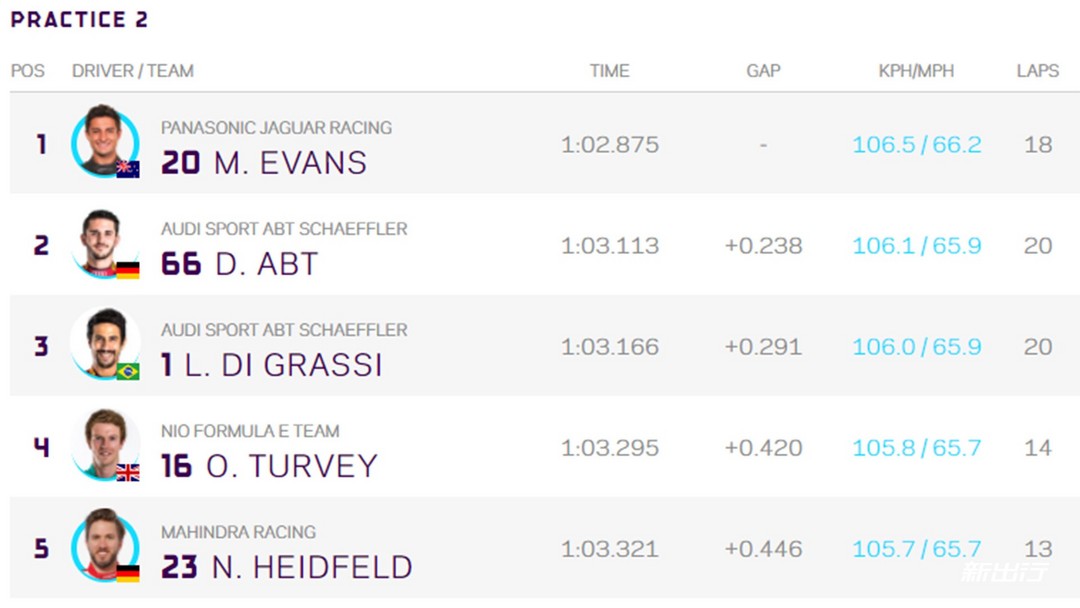Click the TIME column header
This screenshot has height=608, width=1080.
coord(610,71)
